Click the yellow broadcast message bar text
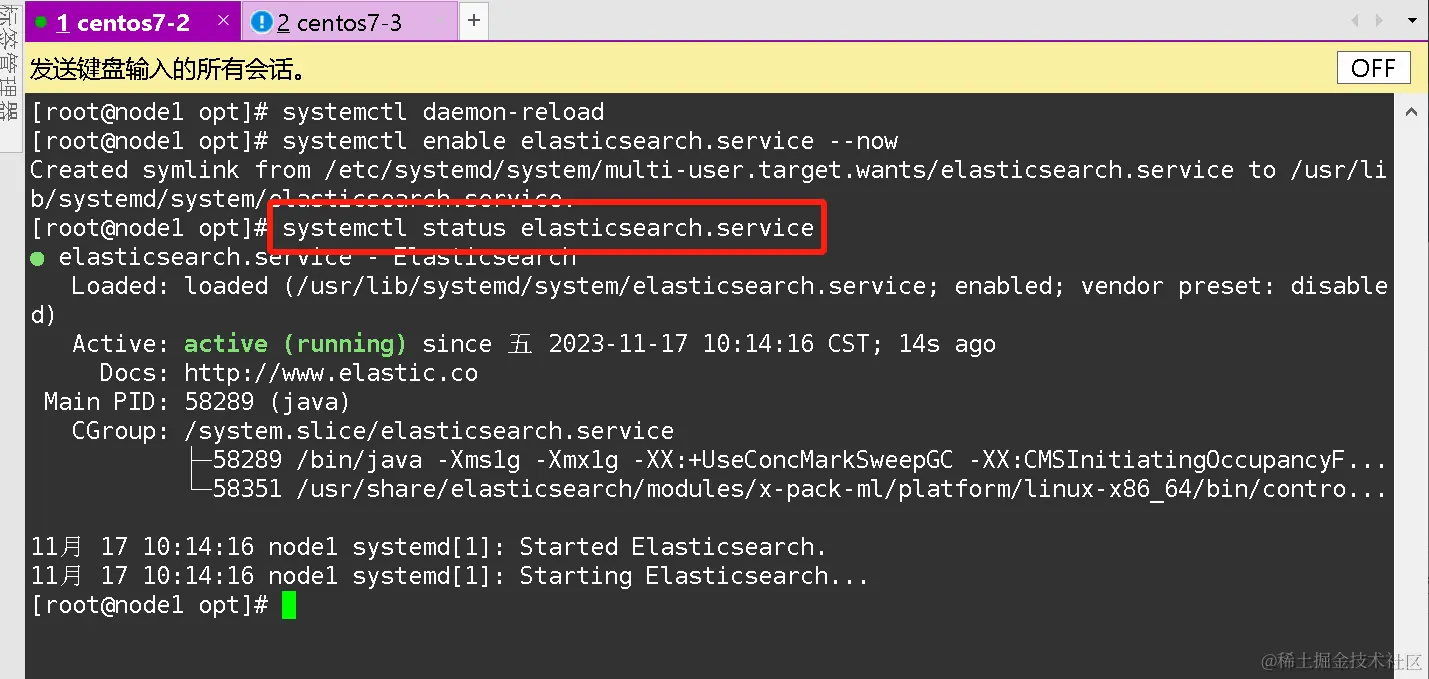The image size is (1429, 679). click(x=167, y=69)
